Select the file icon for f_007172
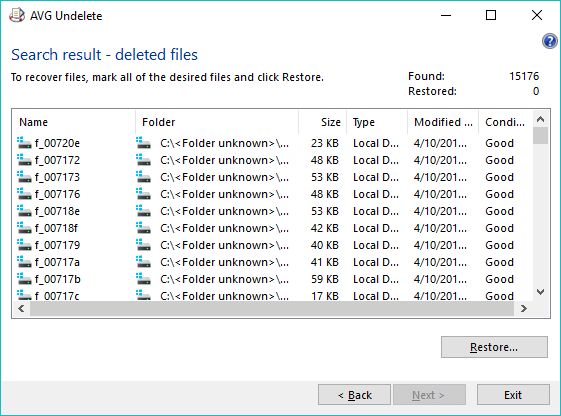561x416 pixels. coord(24,160)
